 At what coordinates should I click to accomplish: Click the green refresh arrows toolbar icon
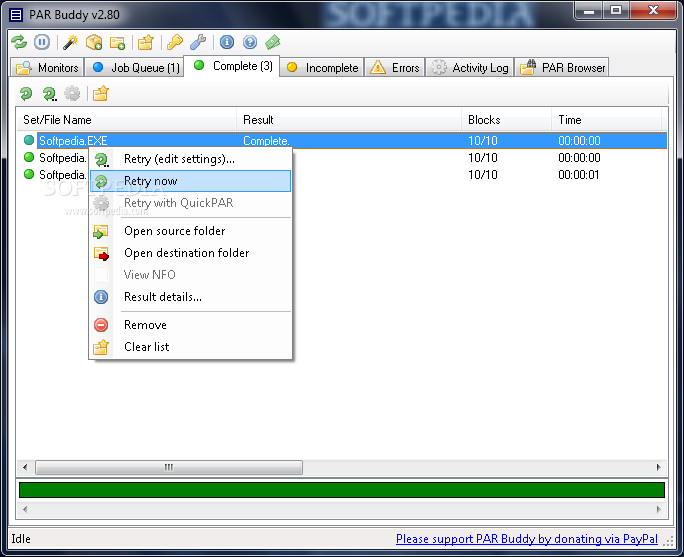tap(19, 42)
